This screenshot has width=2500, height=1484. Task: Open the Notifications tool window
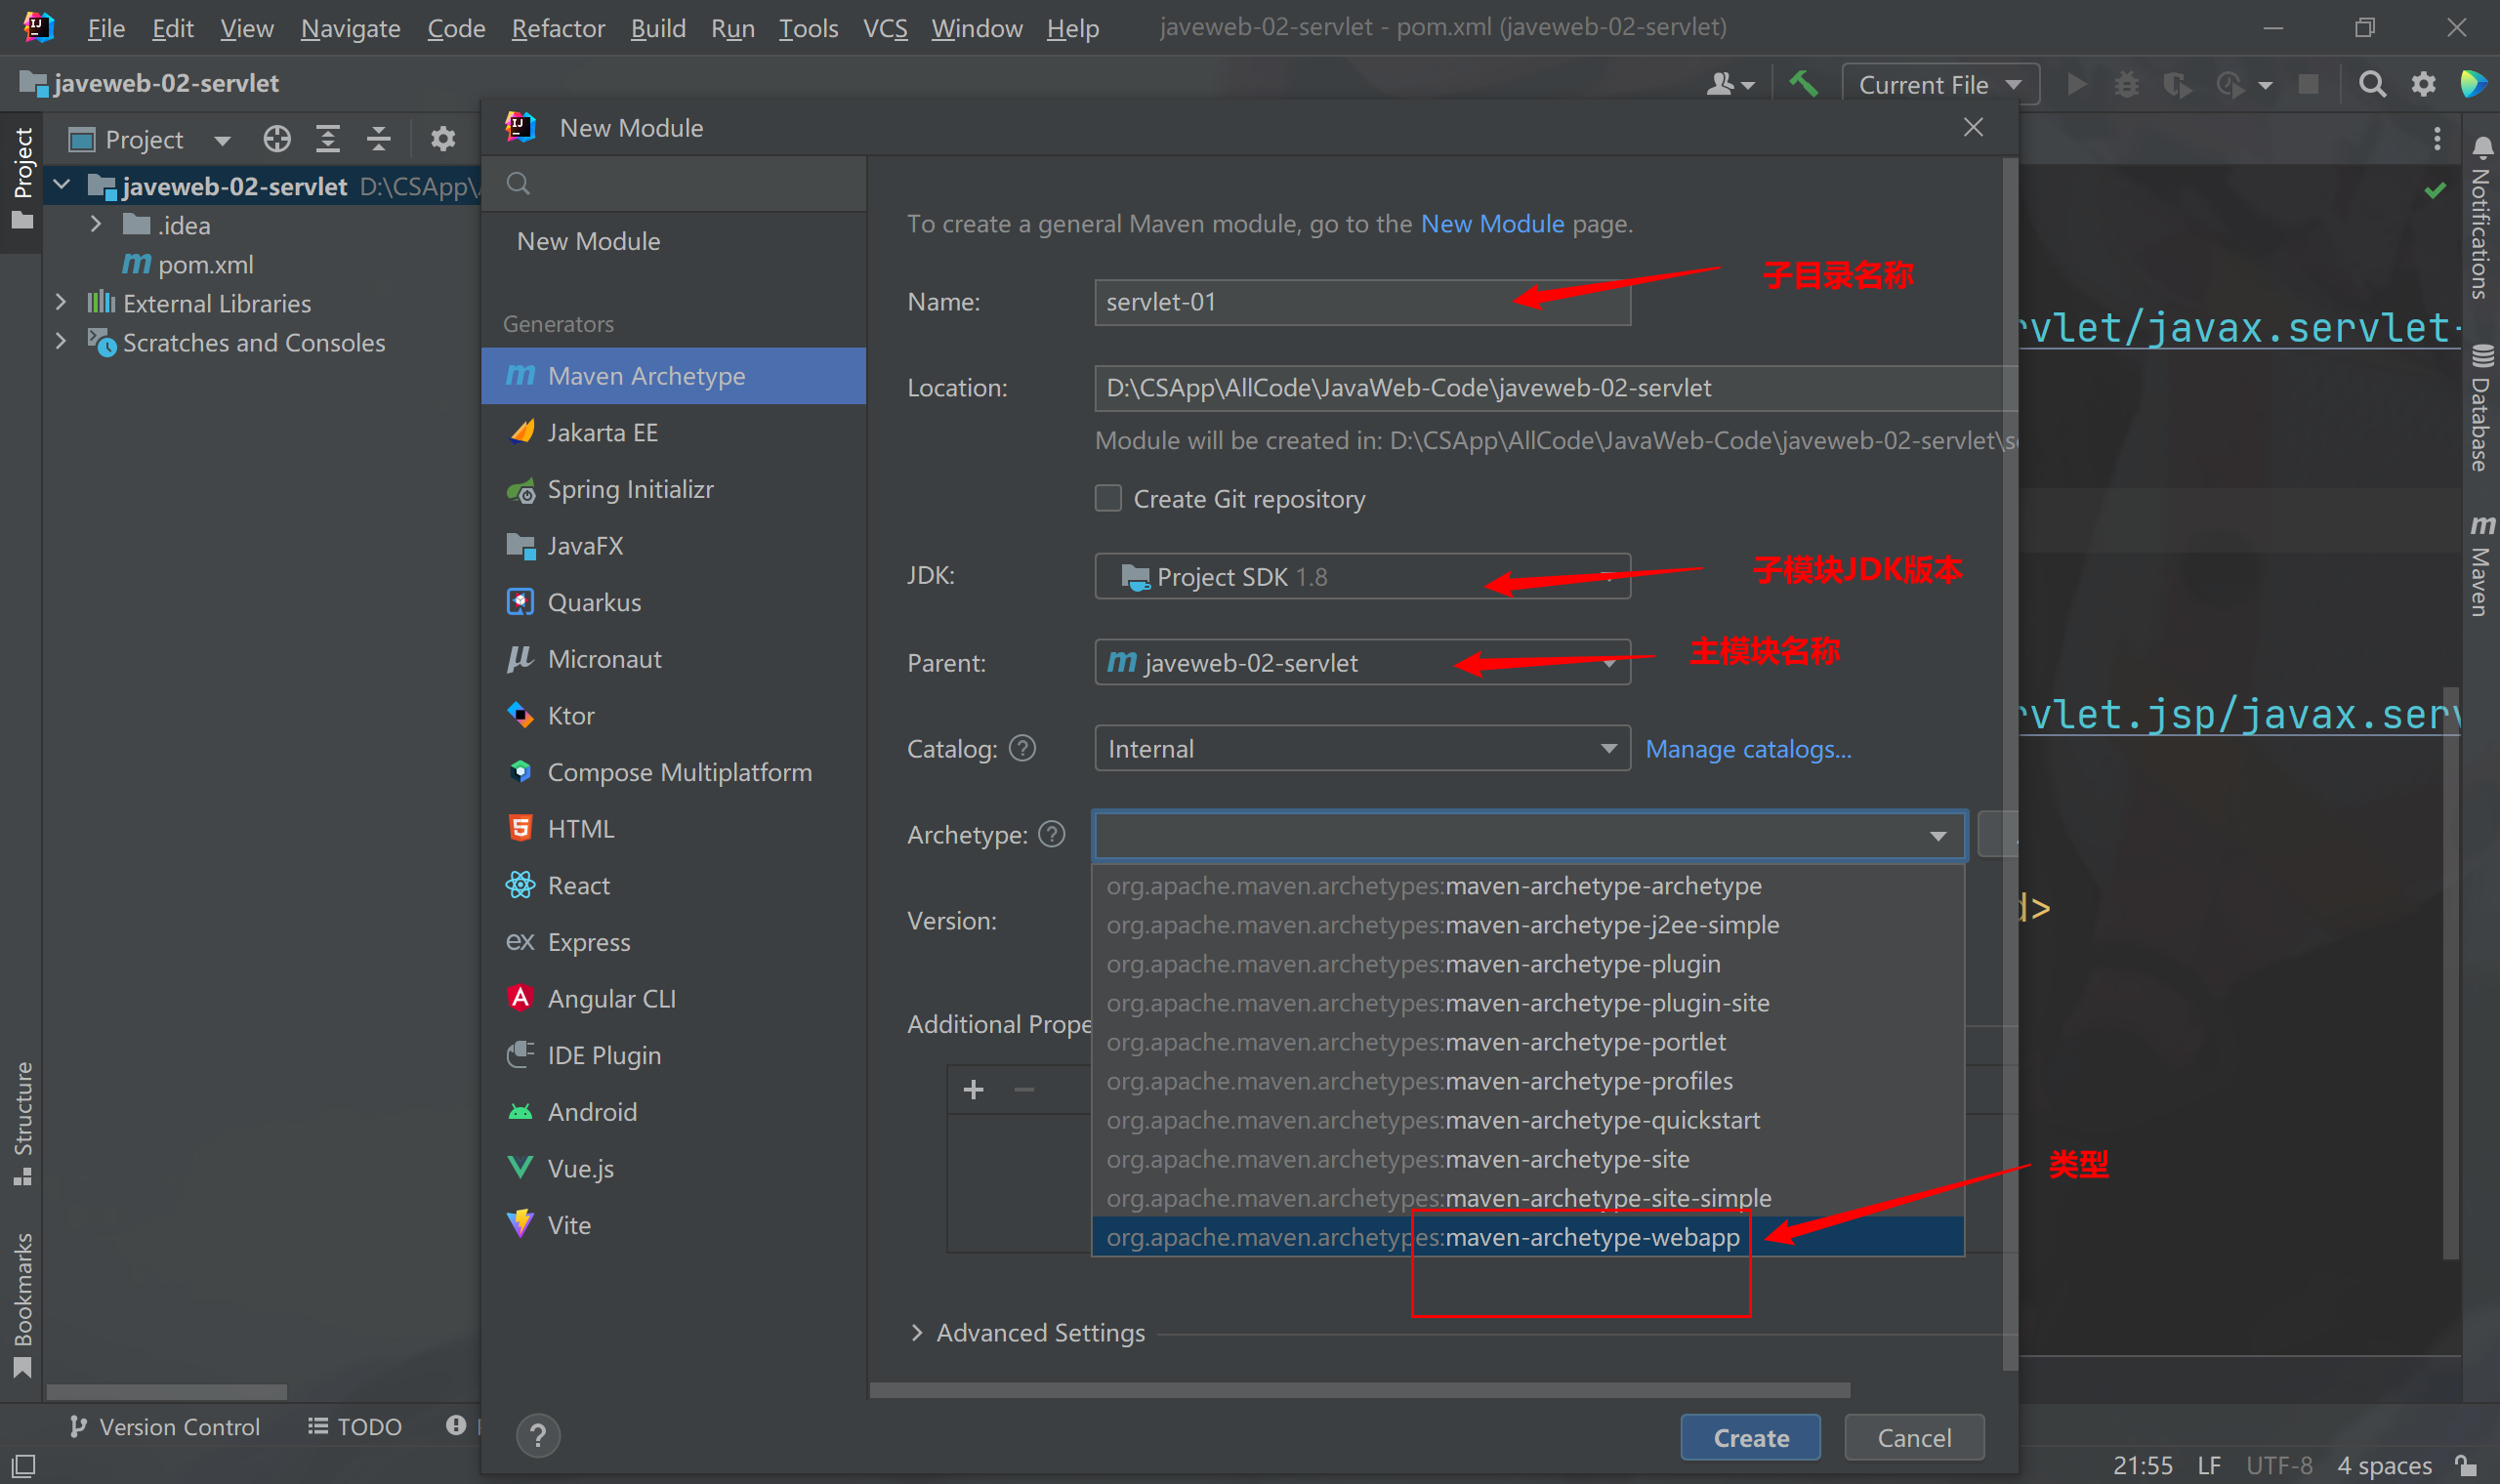pyautogui.click(x=2481, y=218)
